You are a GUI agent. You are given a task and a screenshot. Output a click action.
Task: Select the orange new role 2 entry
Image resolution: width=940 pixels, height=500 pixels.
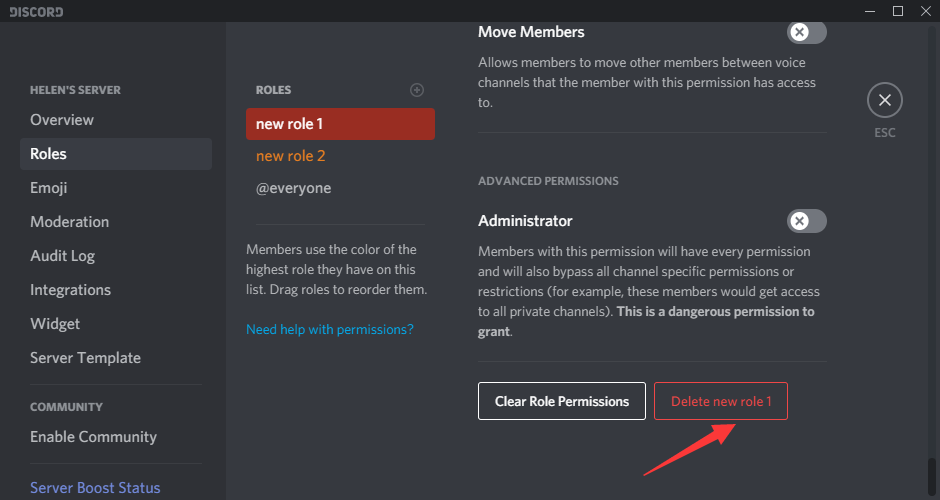(291, 156)
